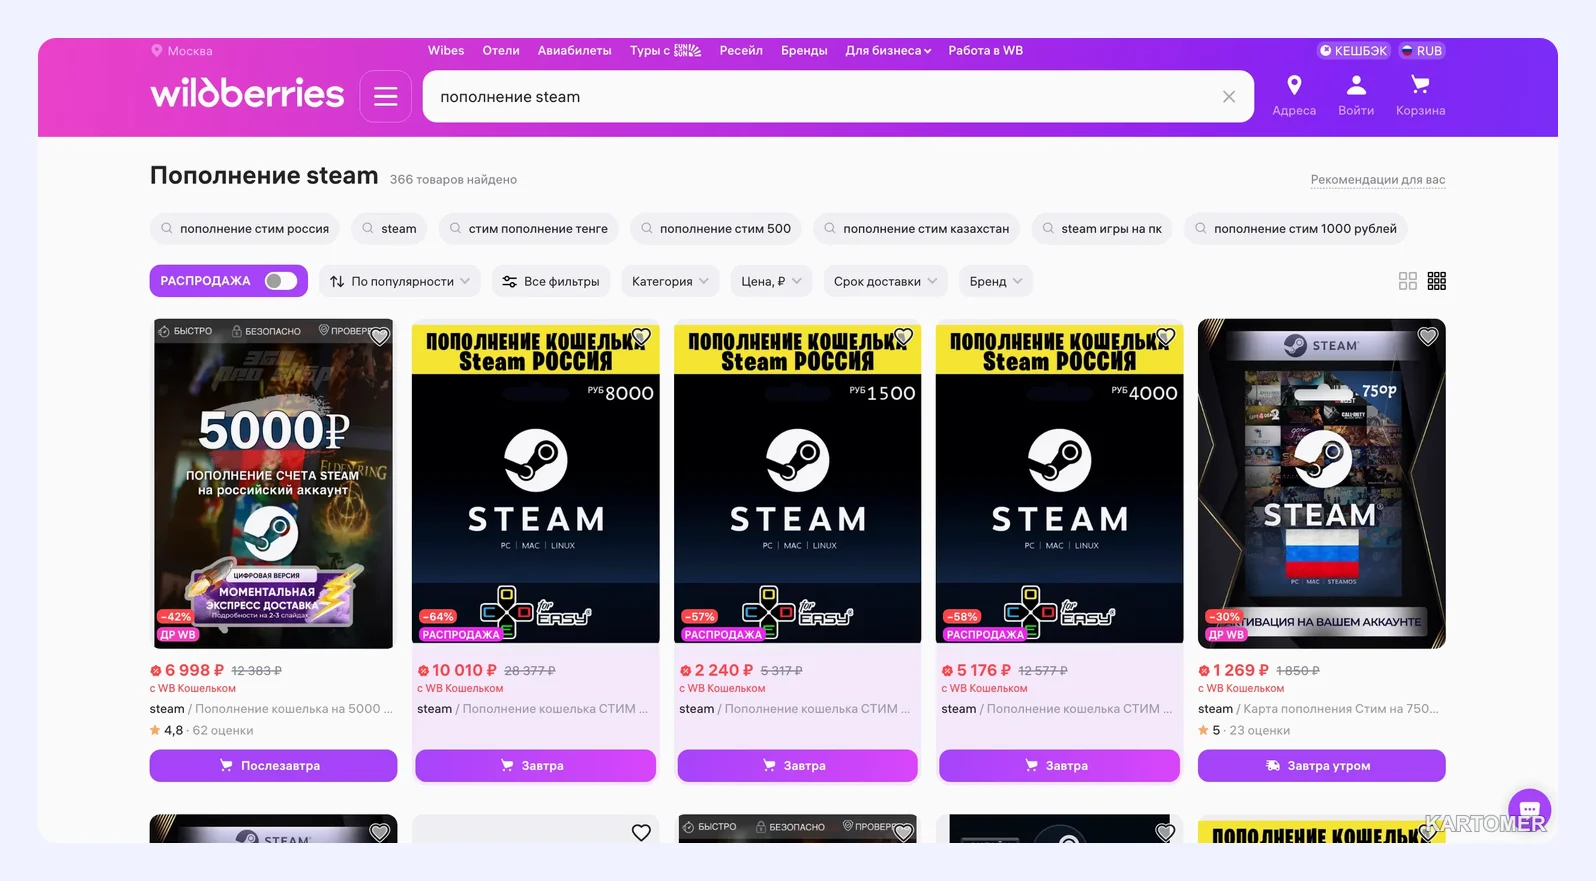1596x881 pixels.
Task: Open Все фильтры button
Action: [551, 281]
